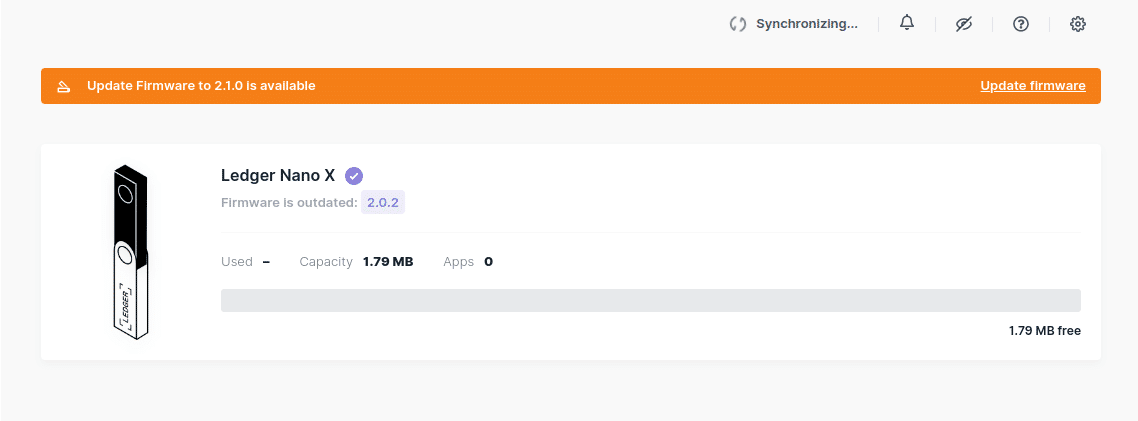Click the Ledger Nano X device illustration

click(x=130, y=250)
